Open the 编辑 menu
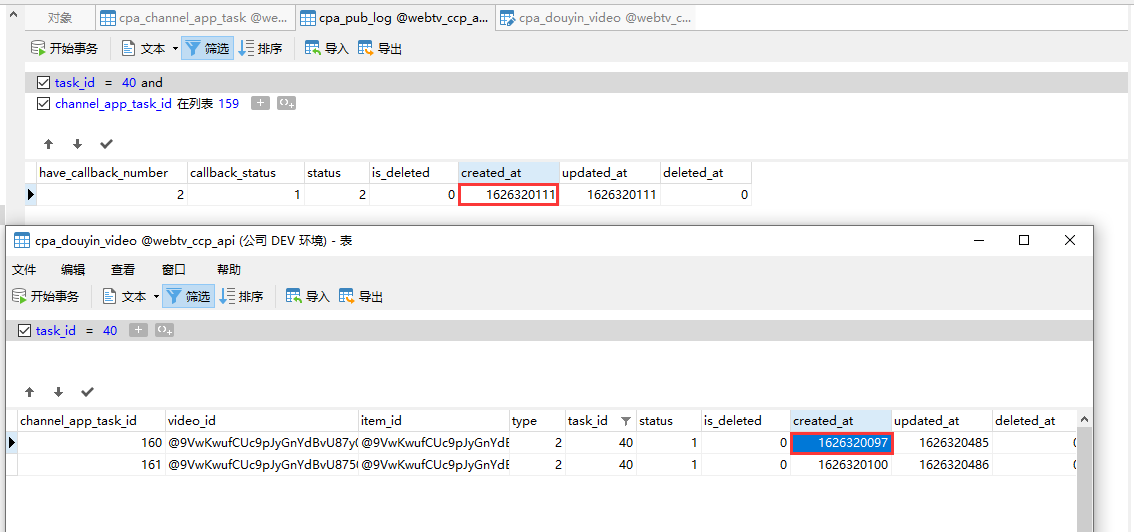 73,270
